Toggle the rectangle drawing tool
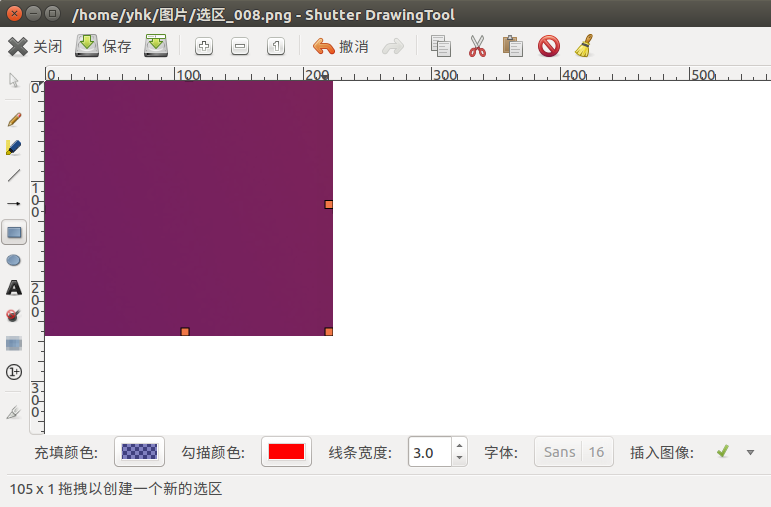The image size is (771, 507). click(14, 232)
